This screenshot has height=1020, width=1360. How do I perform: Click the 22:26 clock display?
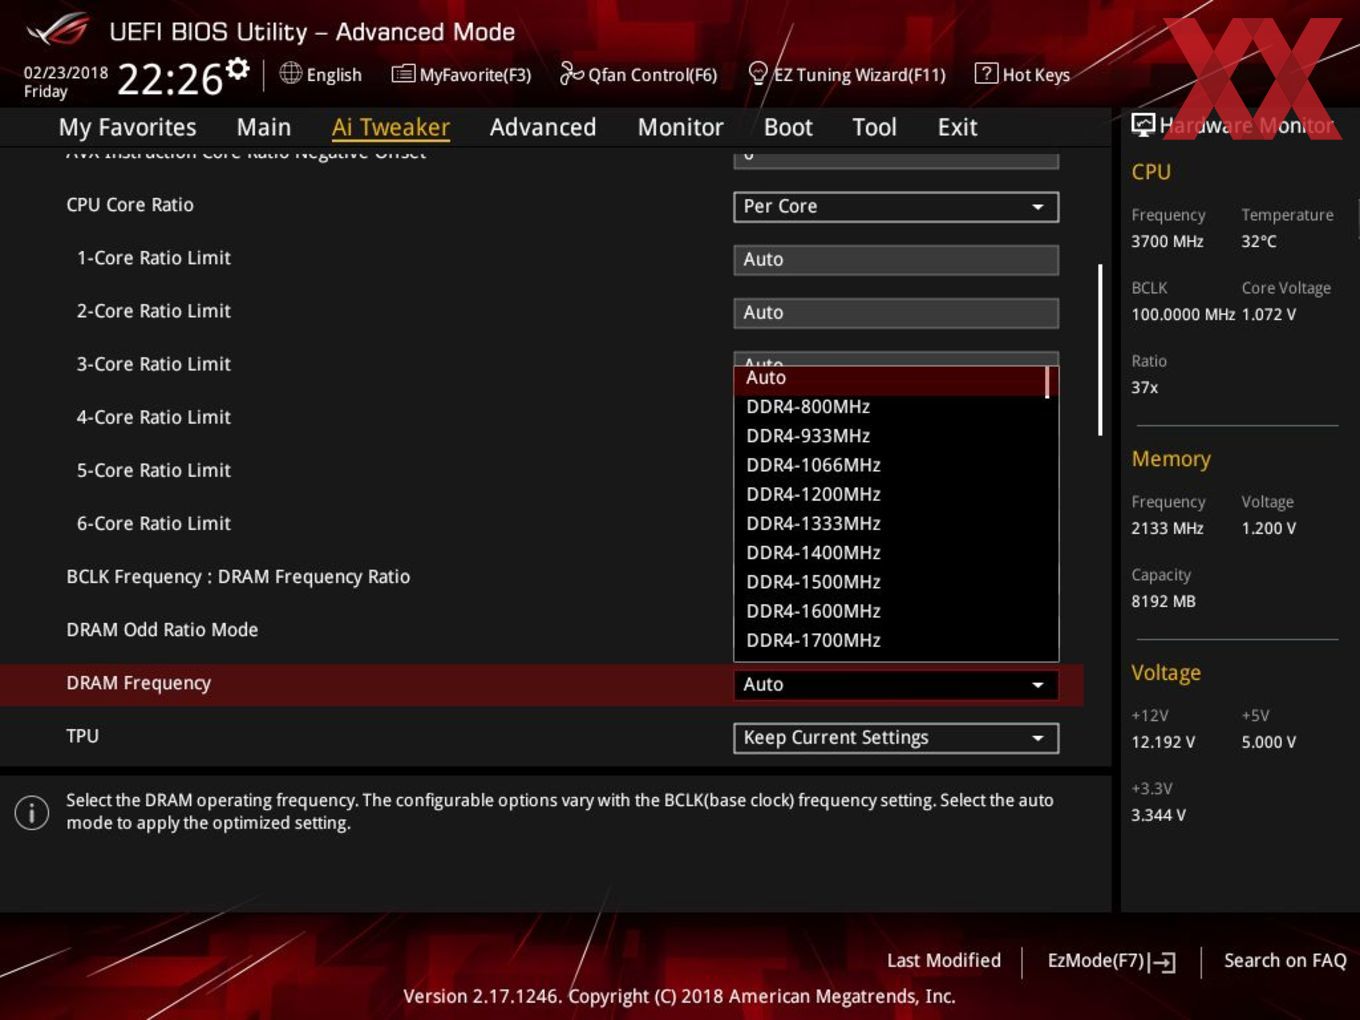169,78
